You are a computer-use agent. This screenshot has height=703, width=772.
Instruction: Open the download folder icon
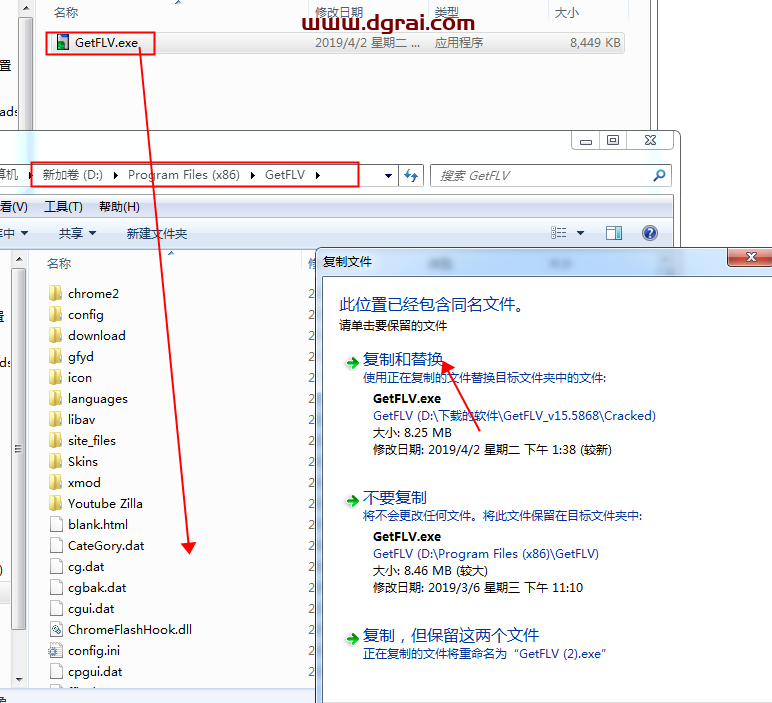click(x=56, y=335)
